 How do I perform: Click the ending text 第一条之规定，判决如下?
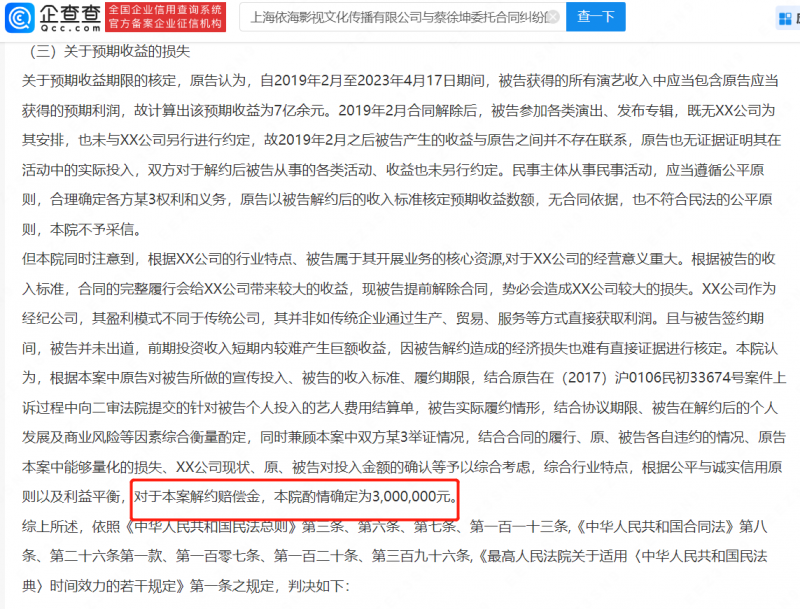(x=269, y=586)
